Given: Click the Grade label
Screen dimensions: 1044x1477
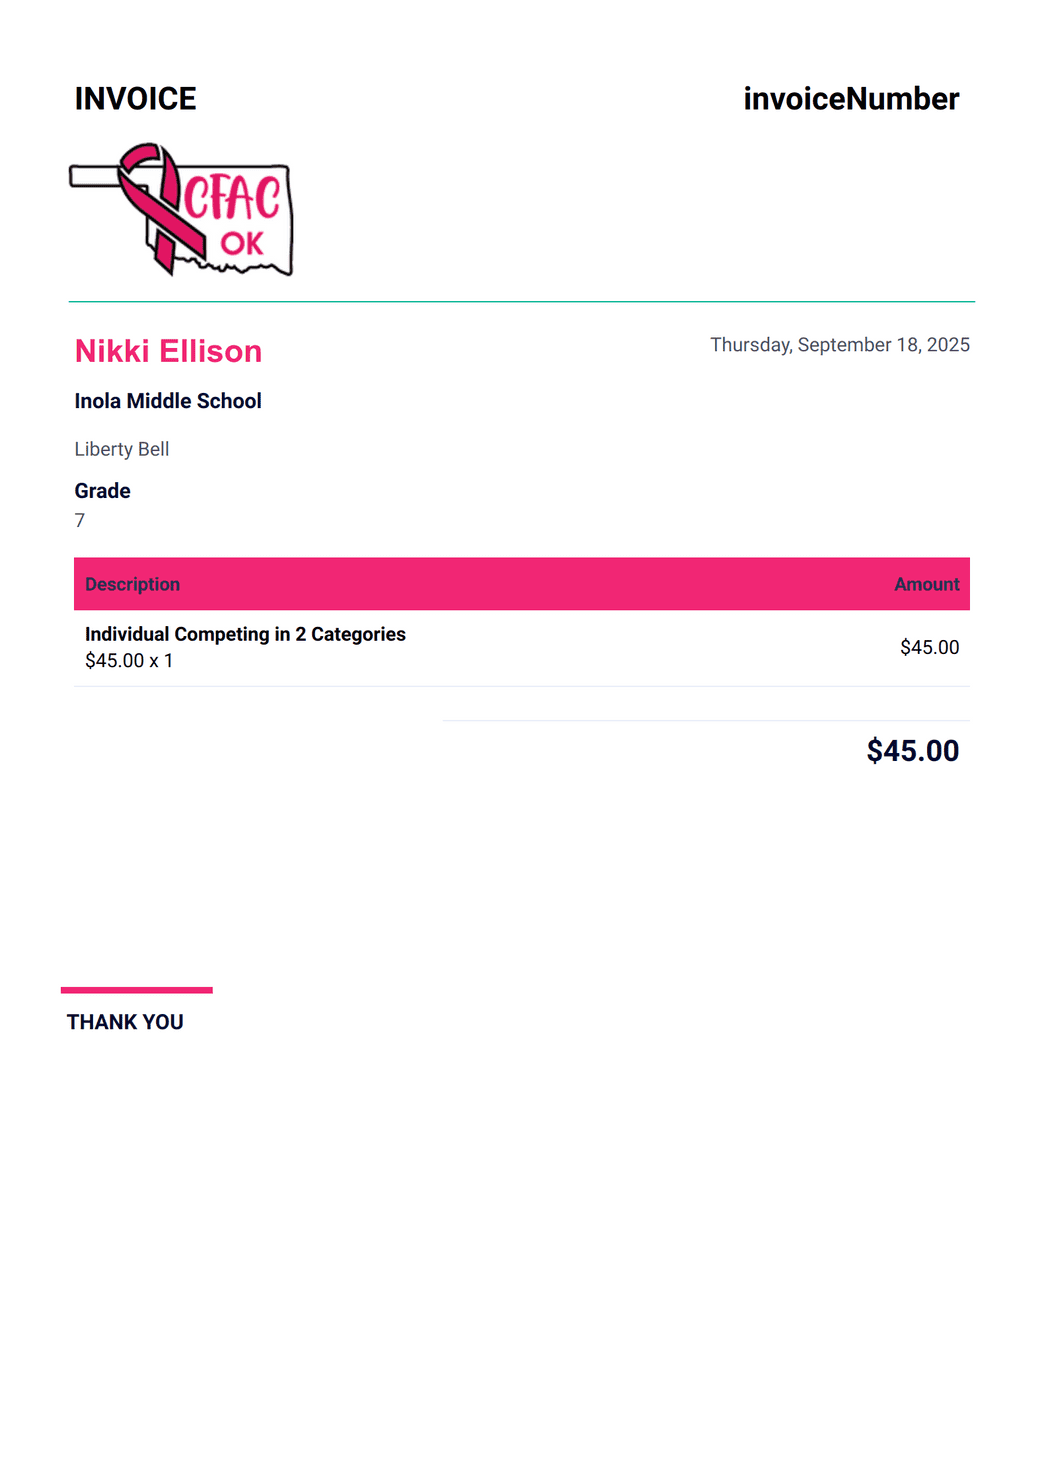Looking at the screenshot, I should point(102,491).
